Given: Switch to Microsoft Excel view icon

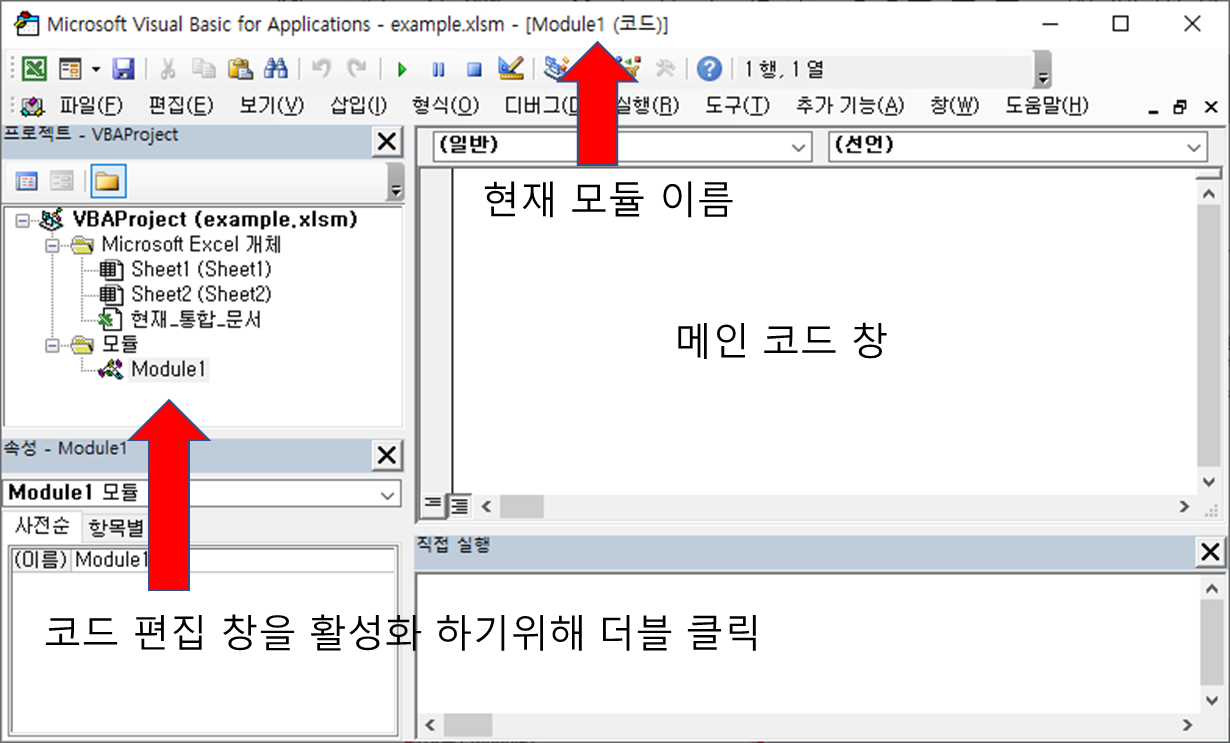Looking at the screenshot, I should point(35,69).
